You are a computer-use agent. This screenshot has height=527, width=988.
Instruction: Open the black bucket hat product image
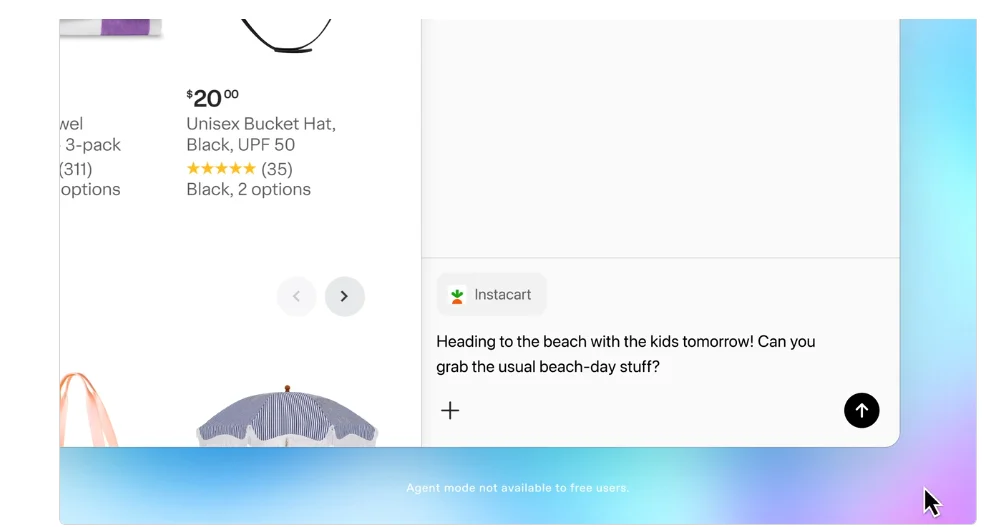[286, 36]
